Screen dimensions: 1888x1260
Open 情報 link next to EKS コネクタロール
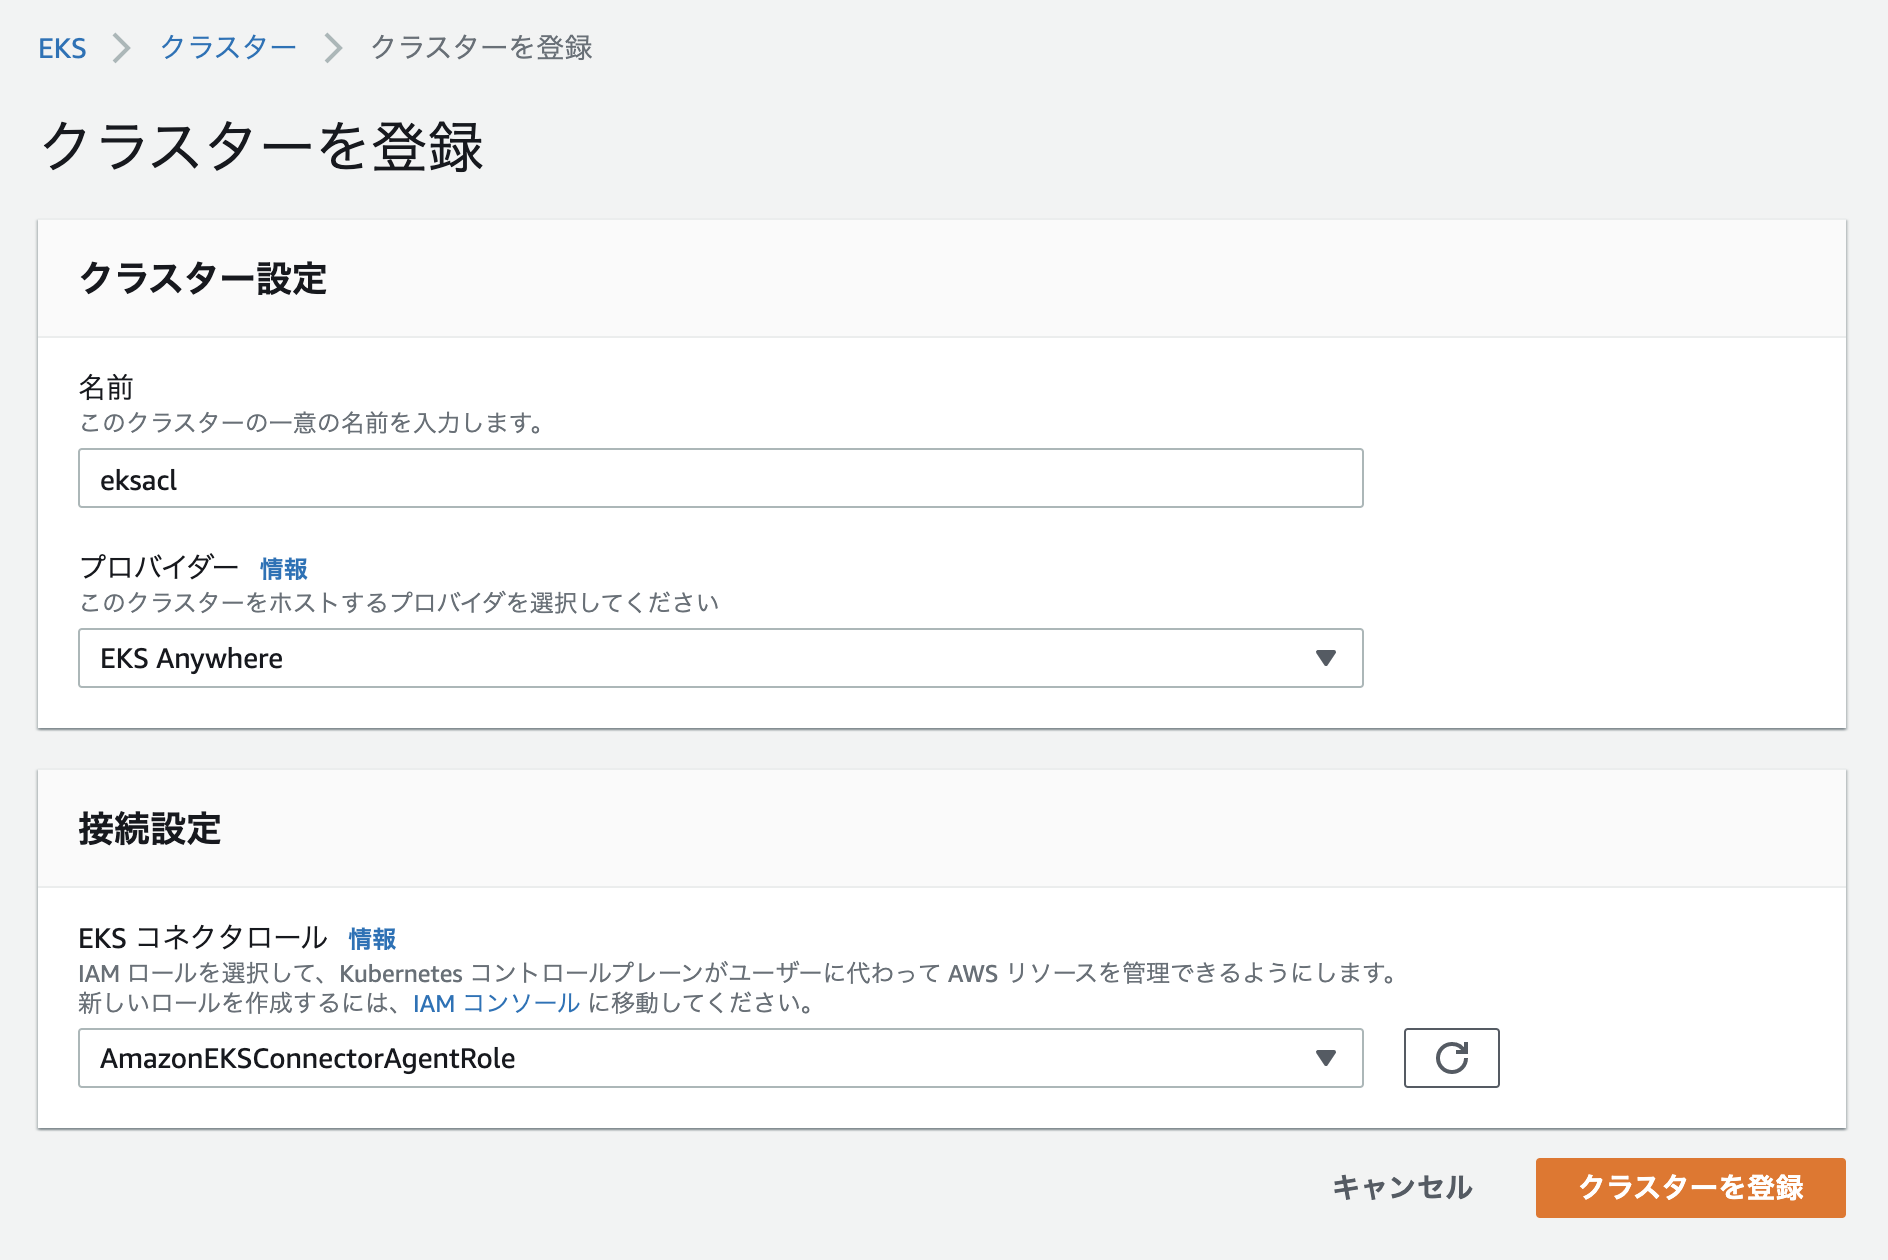pyautogui.click(x=372, y=939)
